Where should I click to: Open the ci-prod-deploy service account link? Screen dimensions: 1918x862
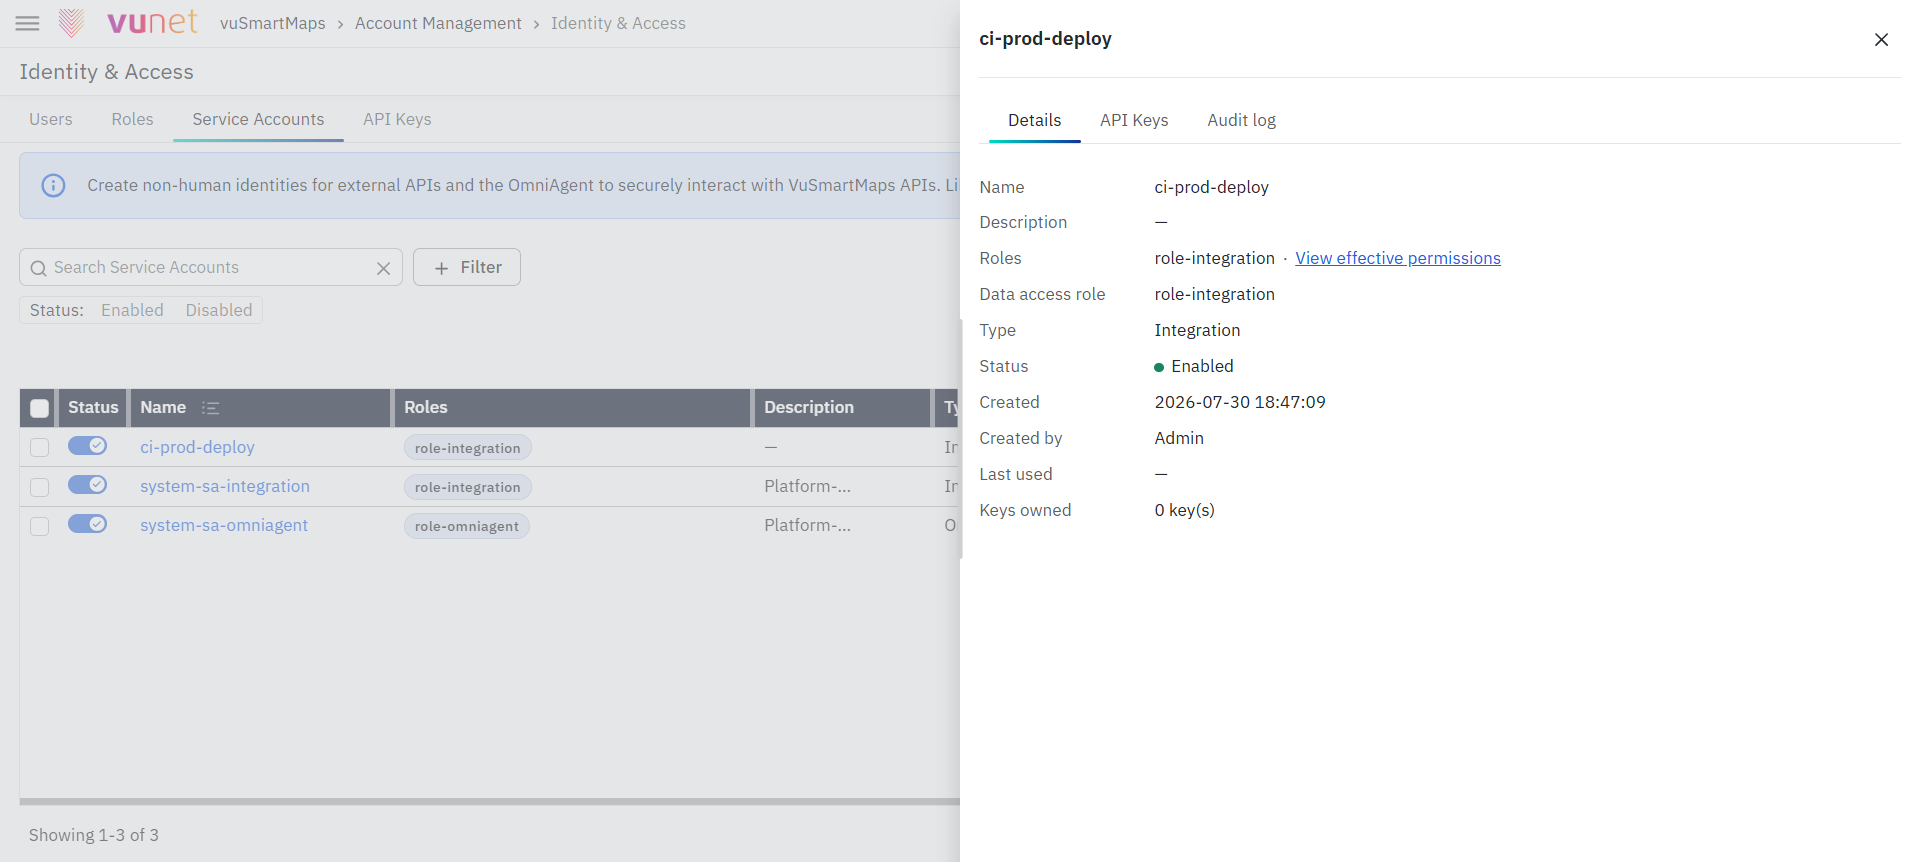point(197,447)
